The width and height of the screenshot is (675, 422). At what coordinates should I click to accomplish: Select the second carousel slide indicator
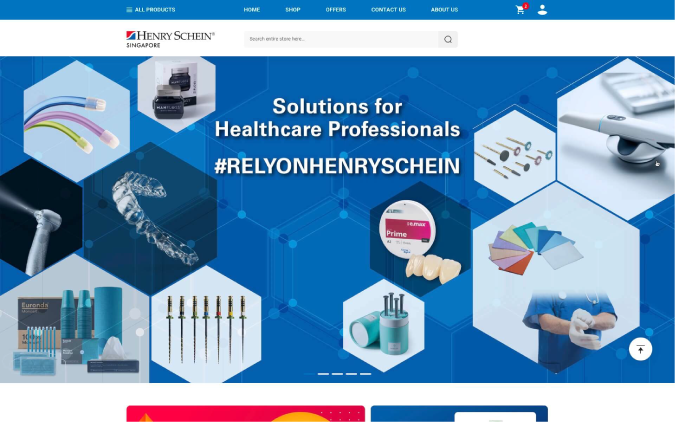(323, 374)
